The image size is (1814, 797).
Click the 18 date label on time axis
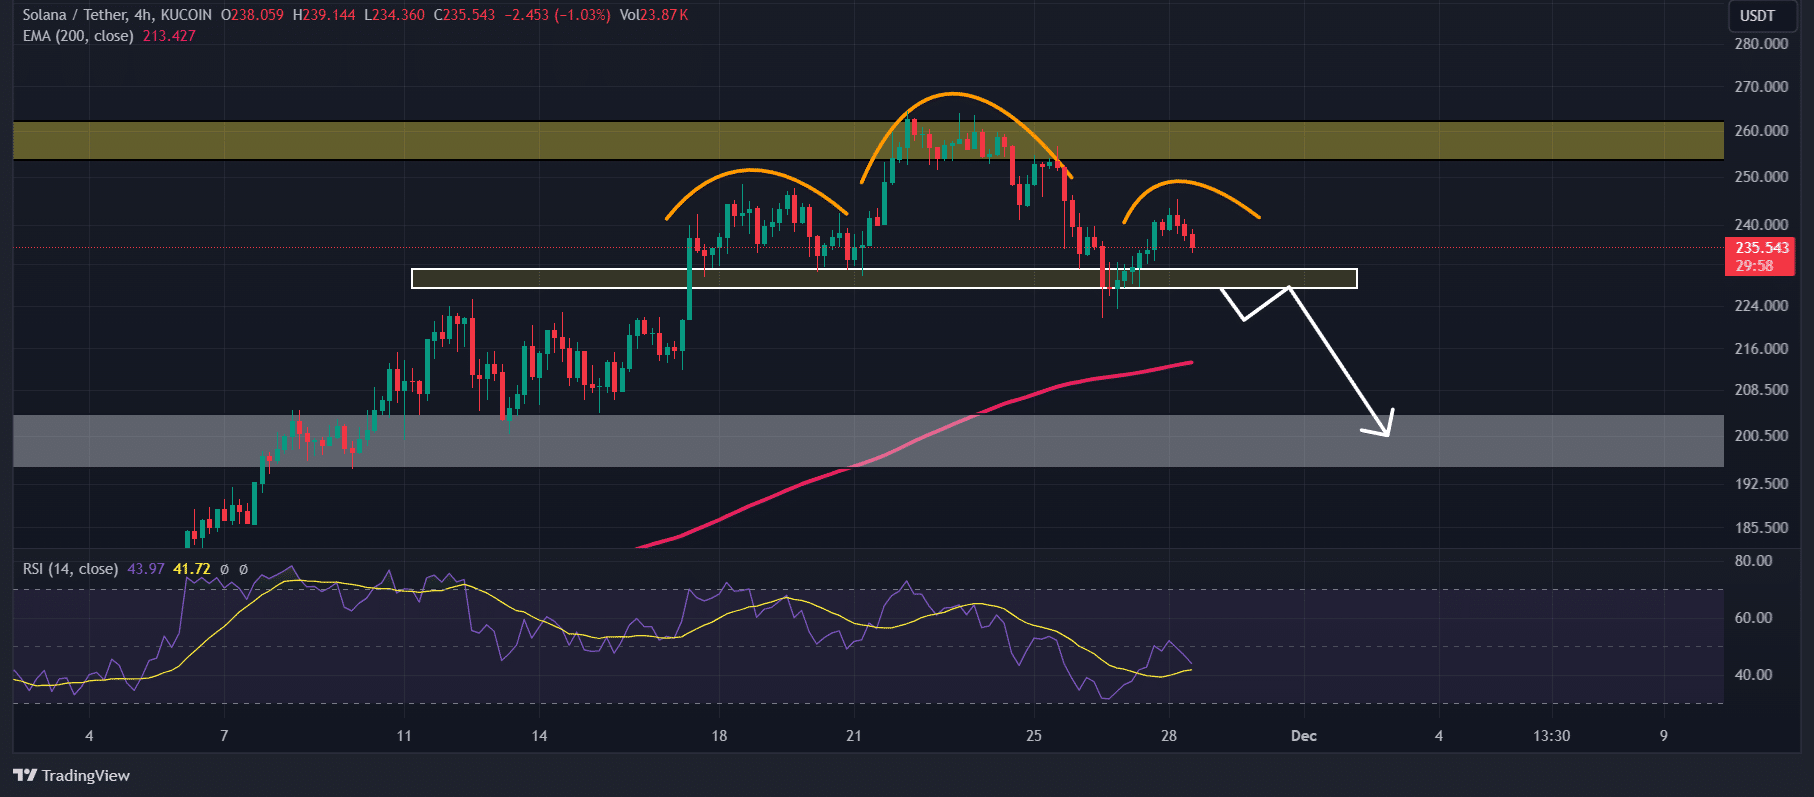coord(719,736)
